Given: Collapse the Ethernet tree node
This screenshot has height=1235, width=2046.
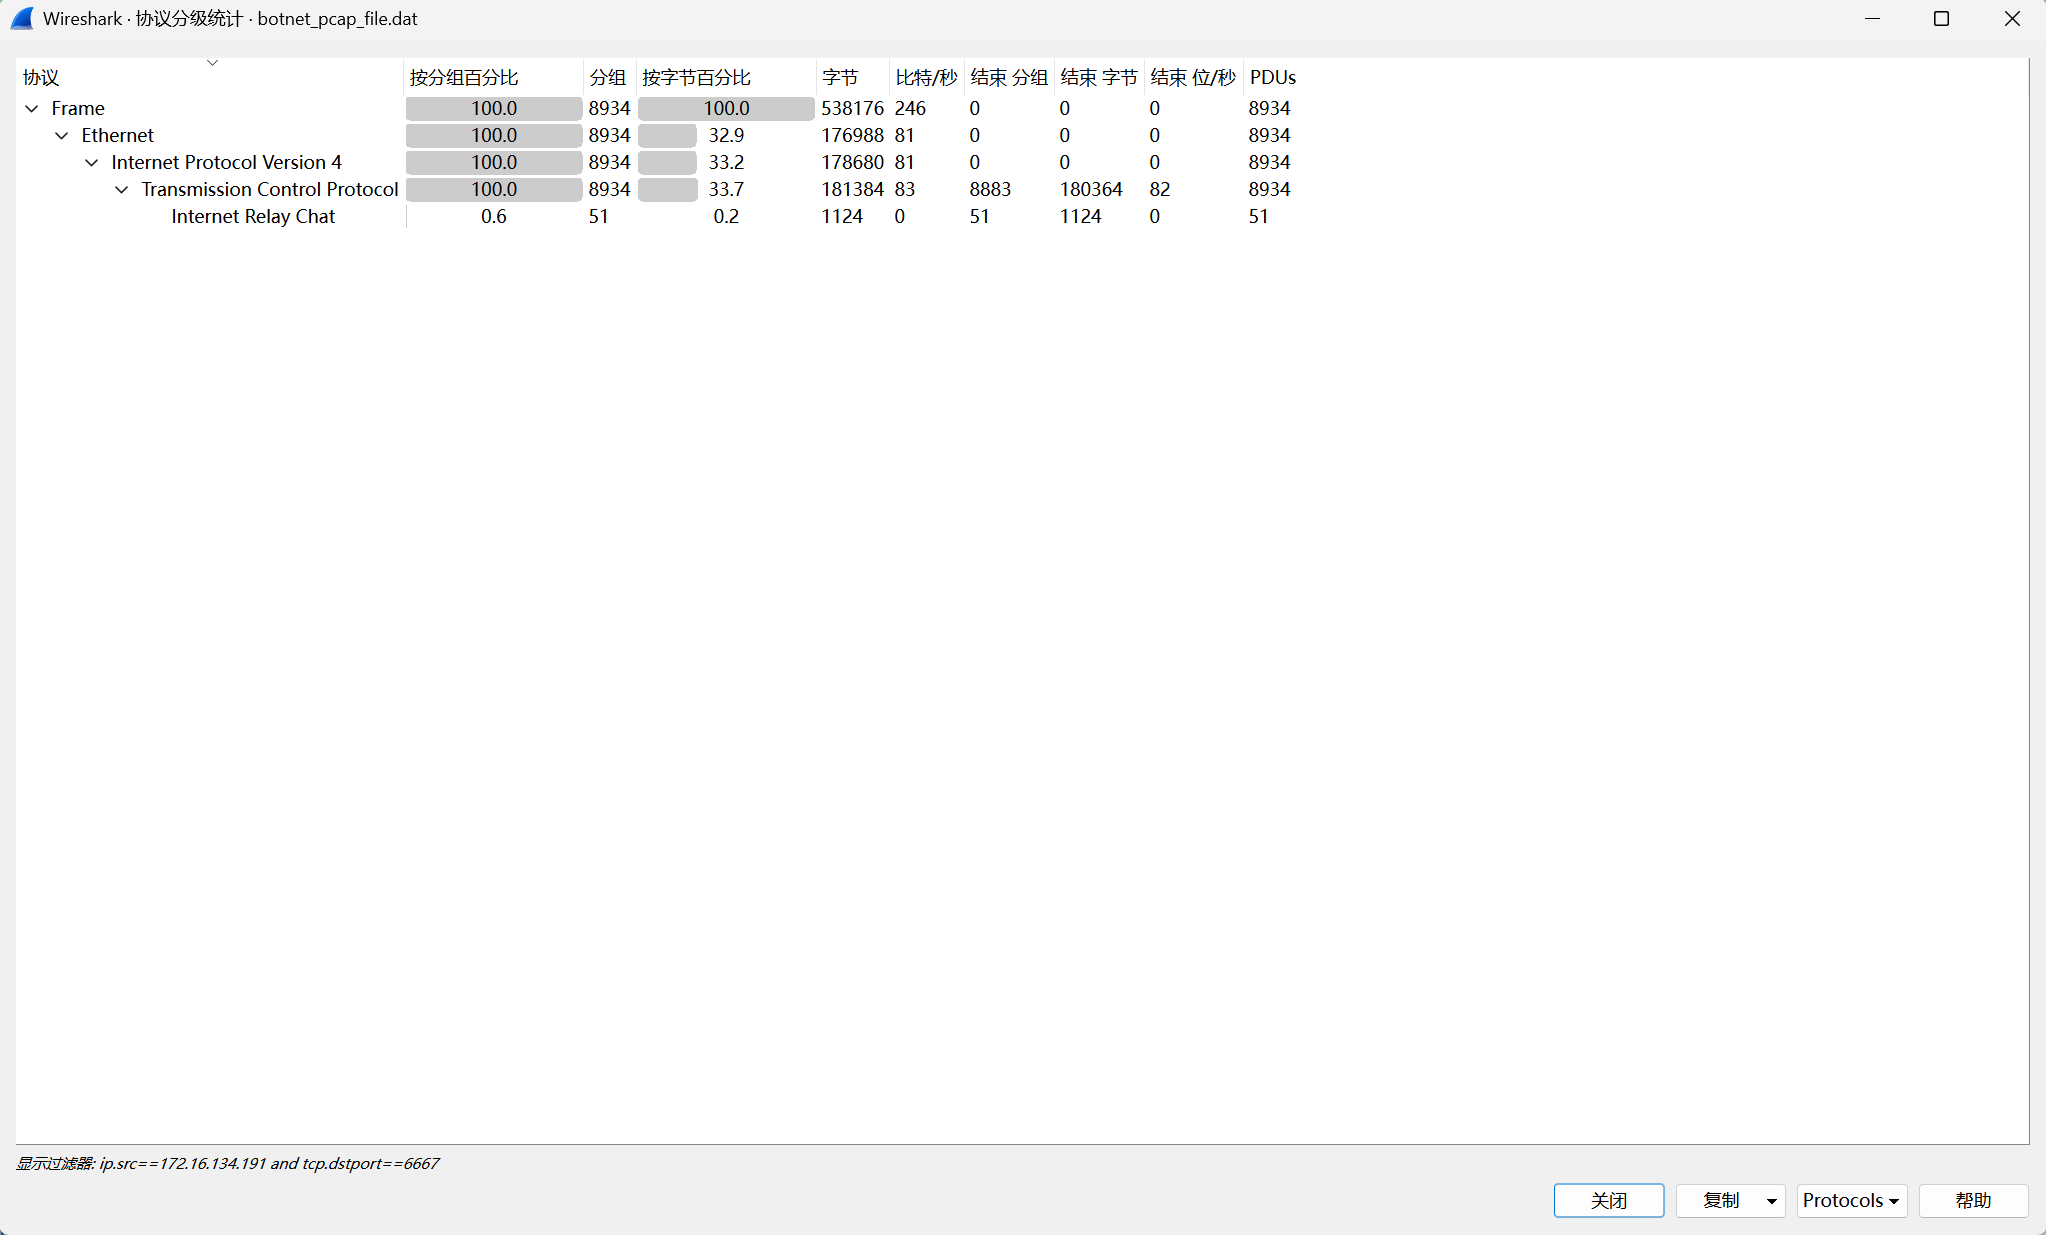Looking at the screenshot, I should pos(62,135).
